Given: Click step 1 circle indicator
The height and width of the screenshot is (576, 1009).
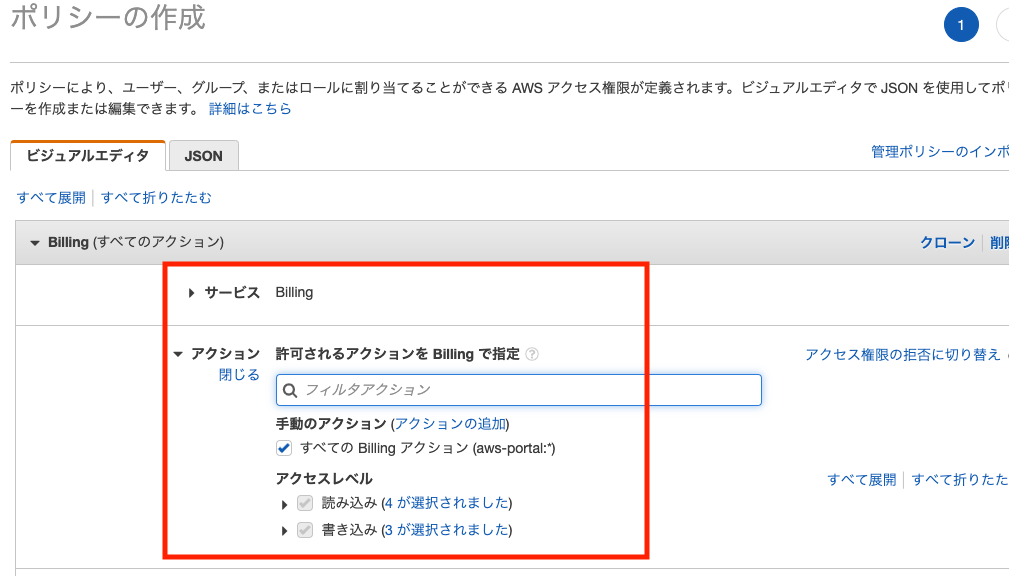Looking at the screenshot, I should point(961,25).
